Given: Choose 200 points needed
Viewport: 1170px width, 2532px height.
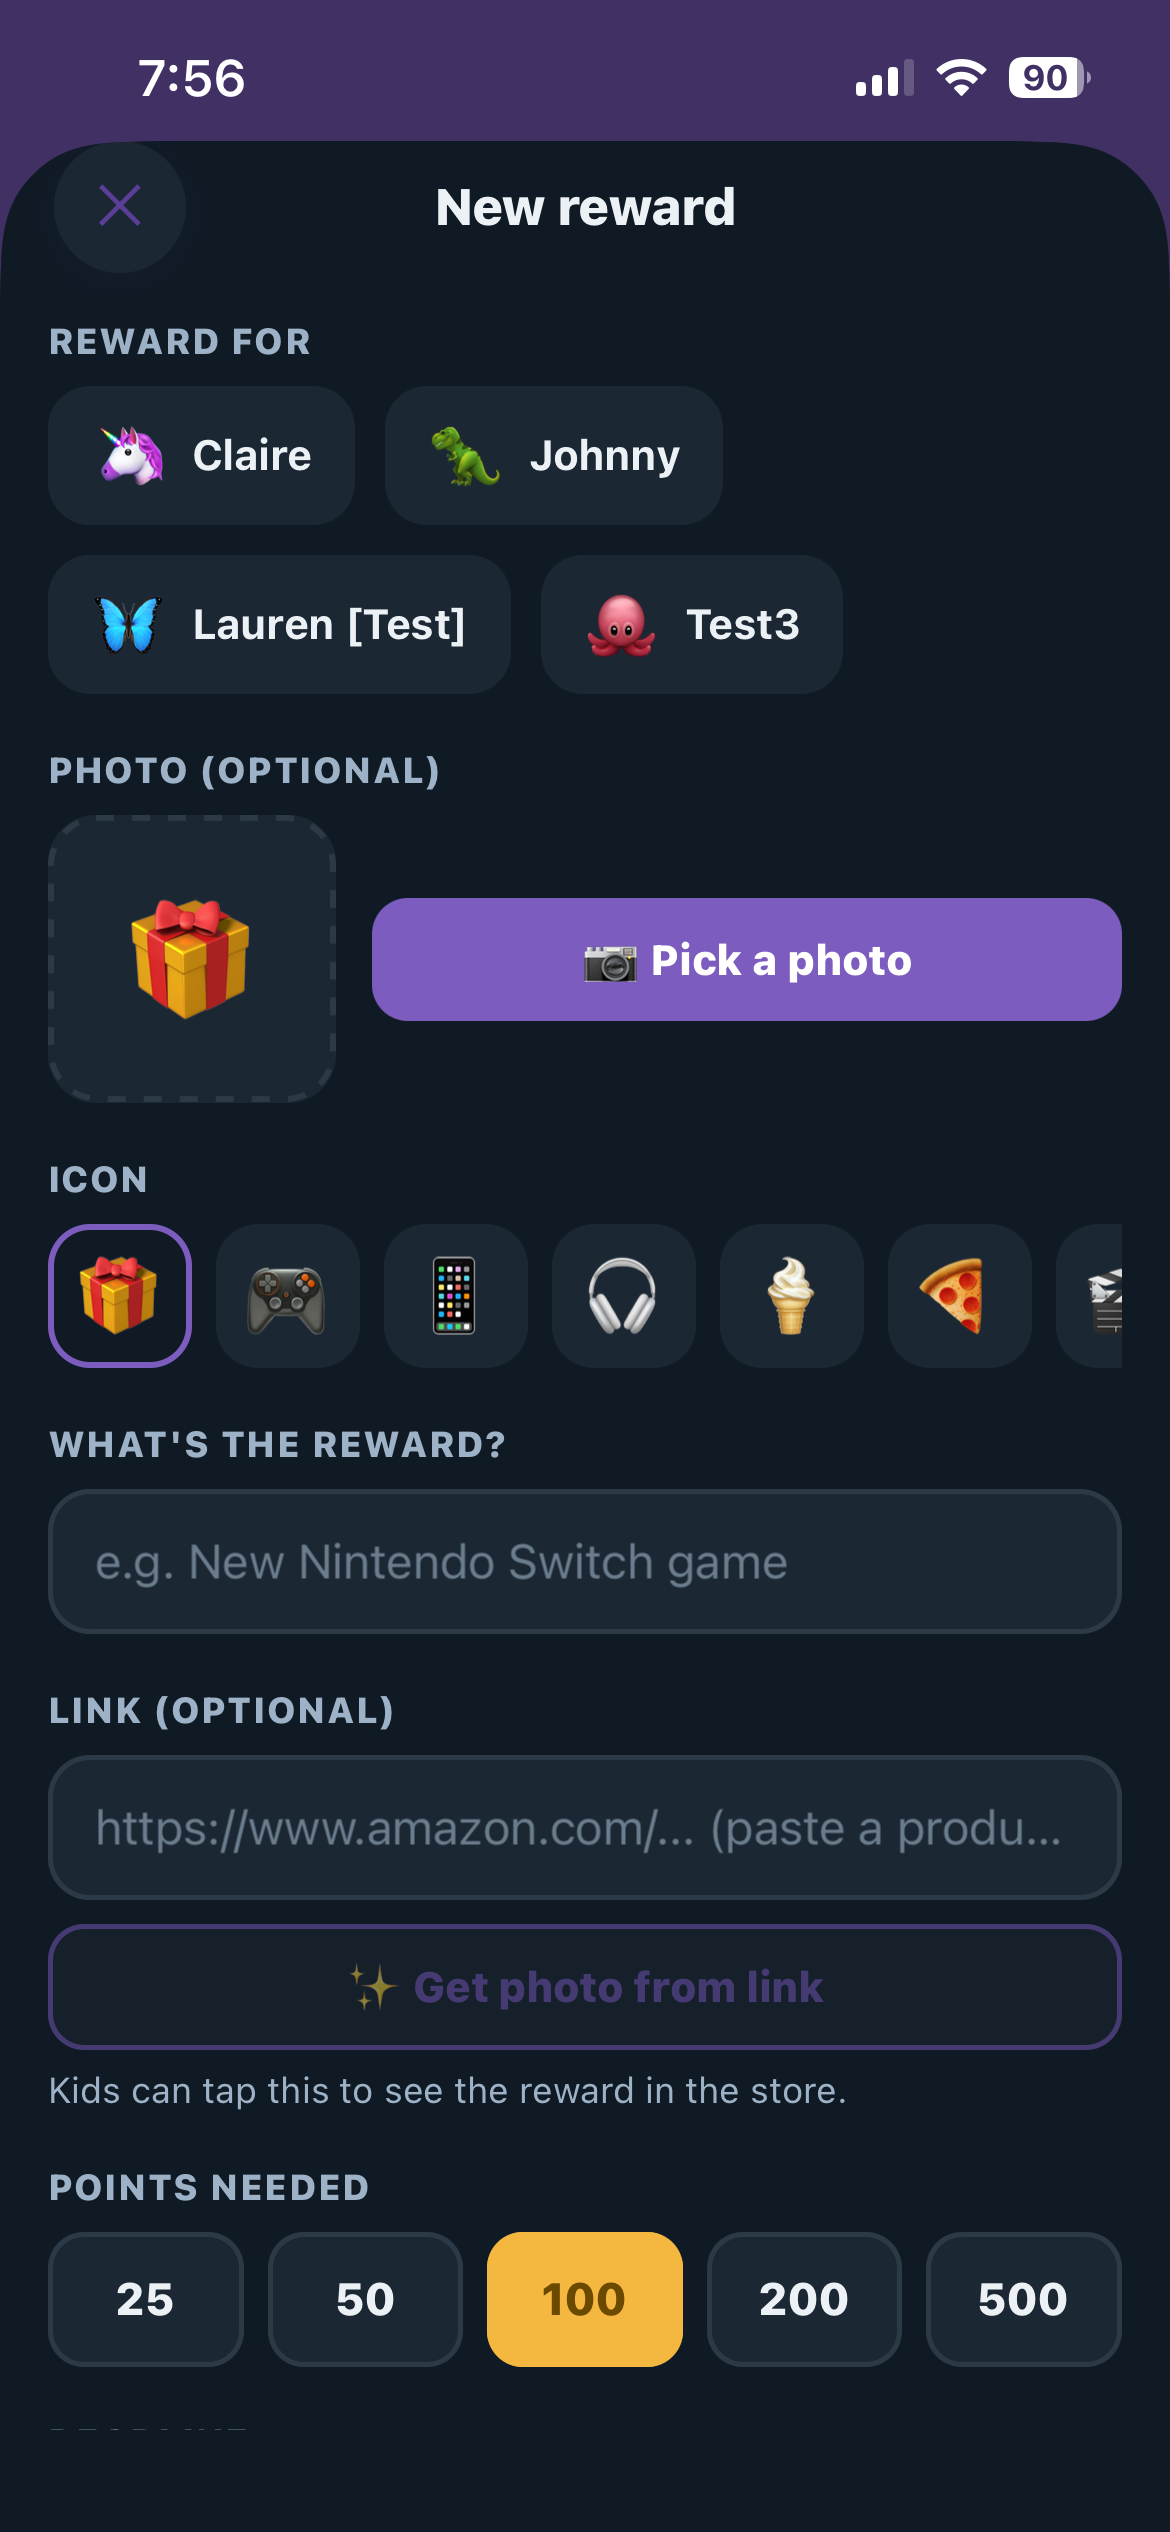Looking at the screenshot, I should pyautogui.click(x=804, y=2299).
